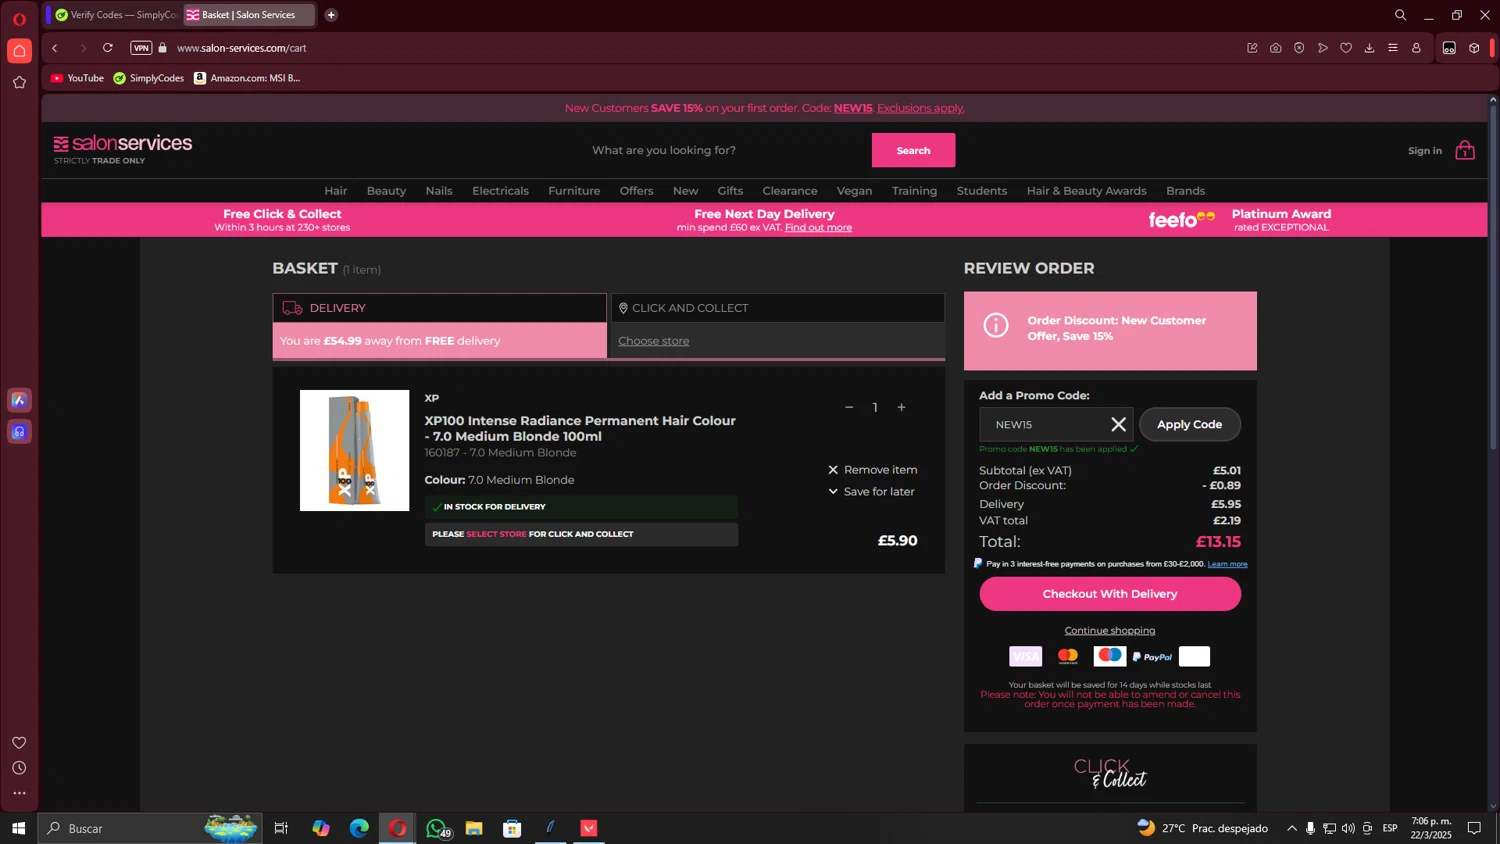Open the XP100 Intense Radiance product title
This screenshot has height=844, width=1500.
tap(580, 428)
